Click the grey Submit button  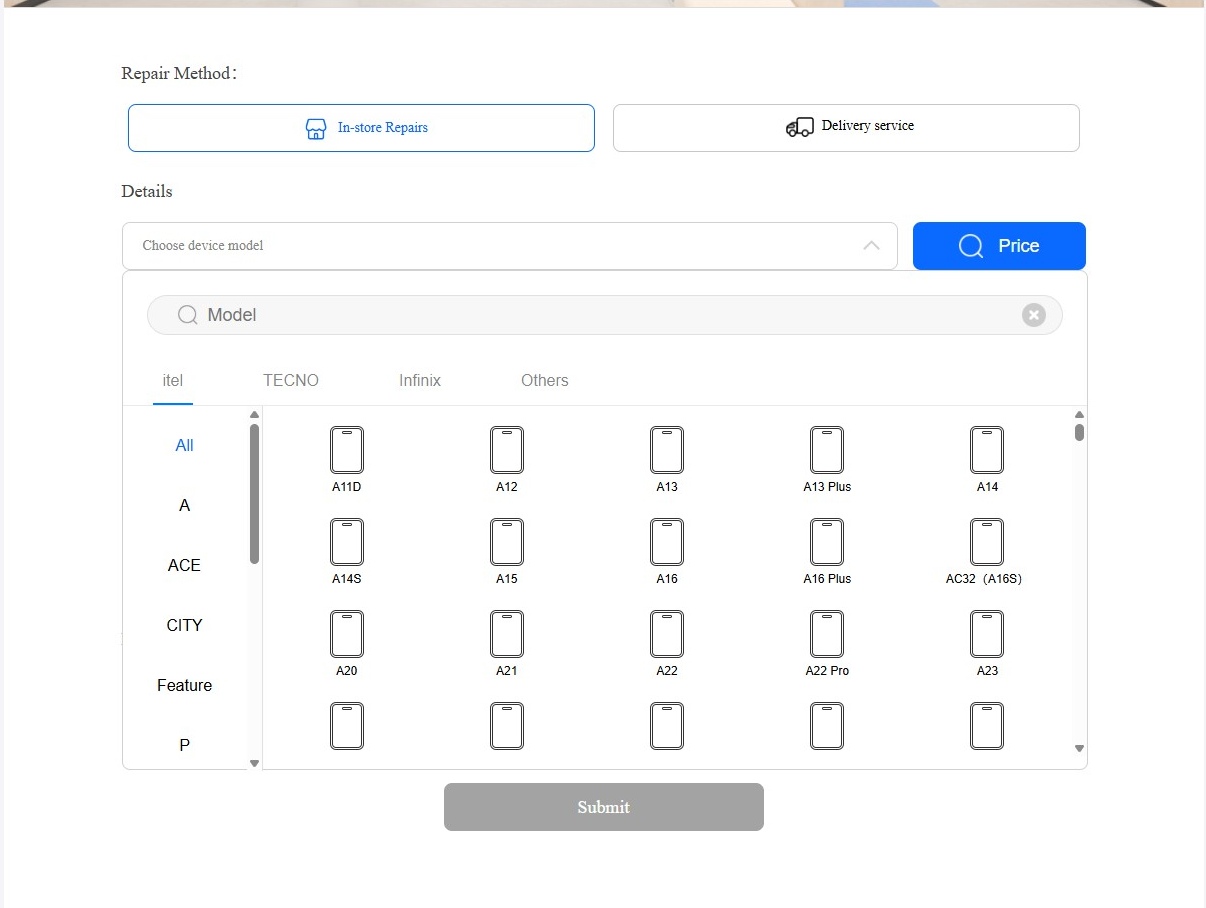[x=604, y=807]
